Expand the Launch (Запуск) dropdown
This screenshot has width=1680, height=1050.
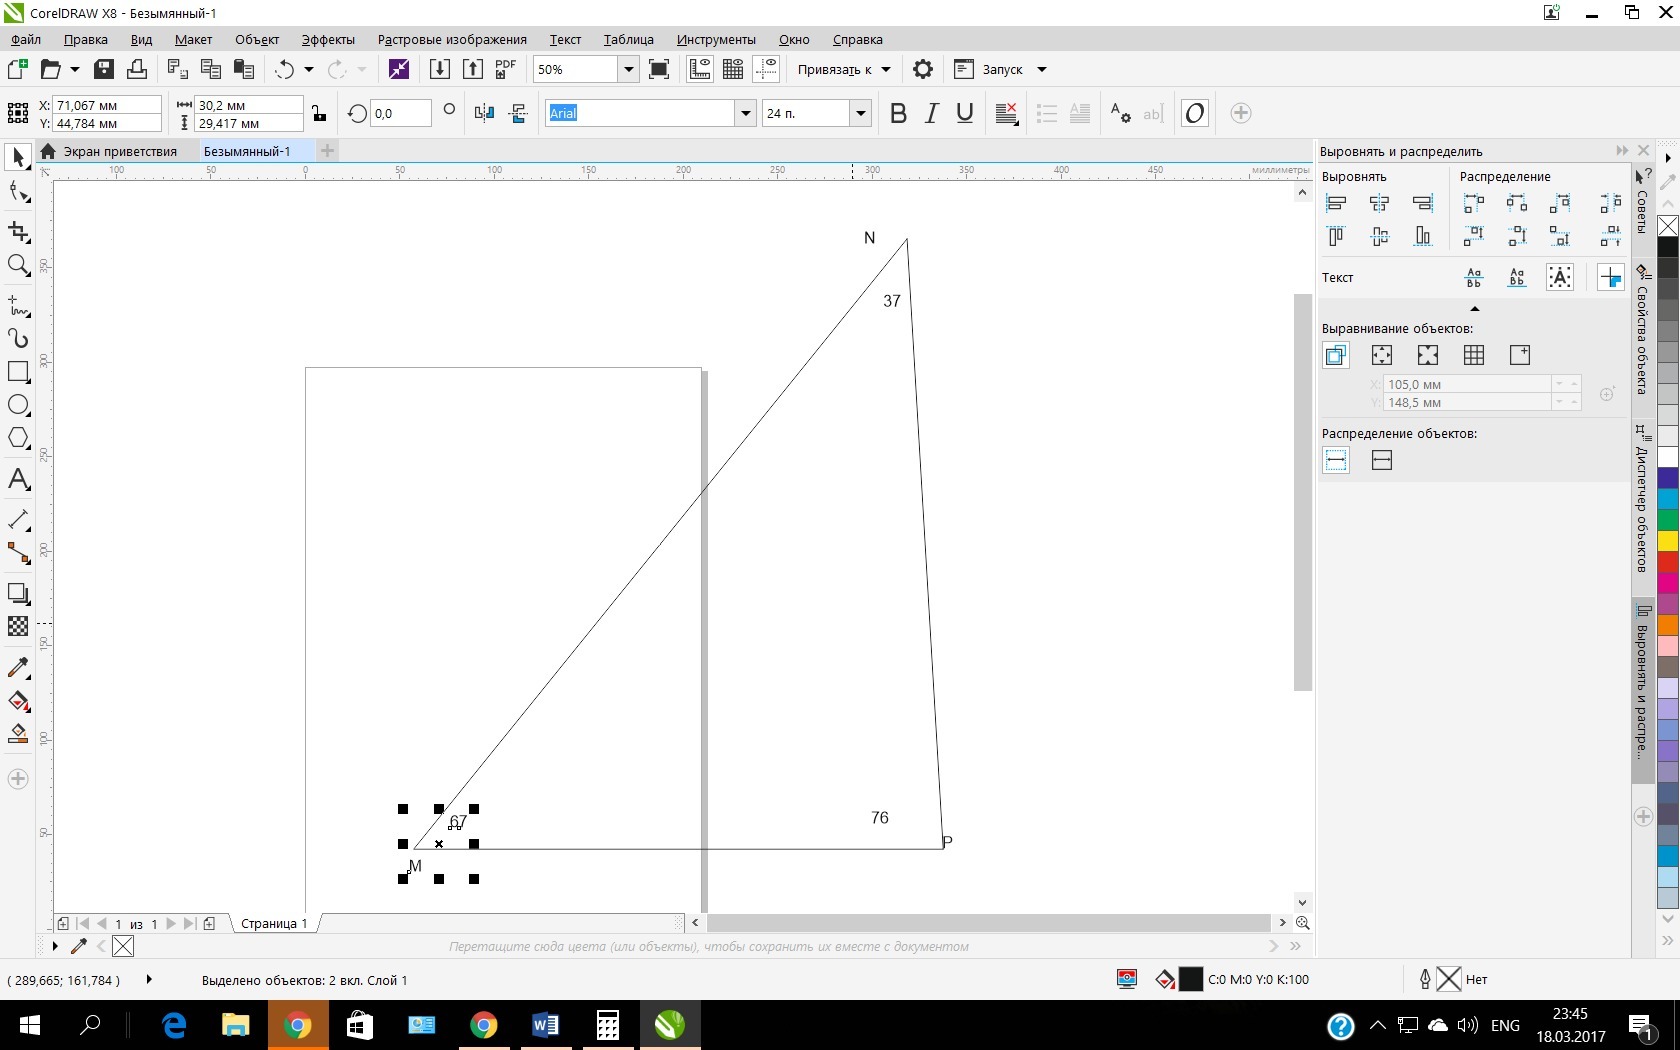pos(1042,70)
